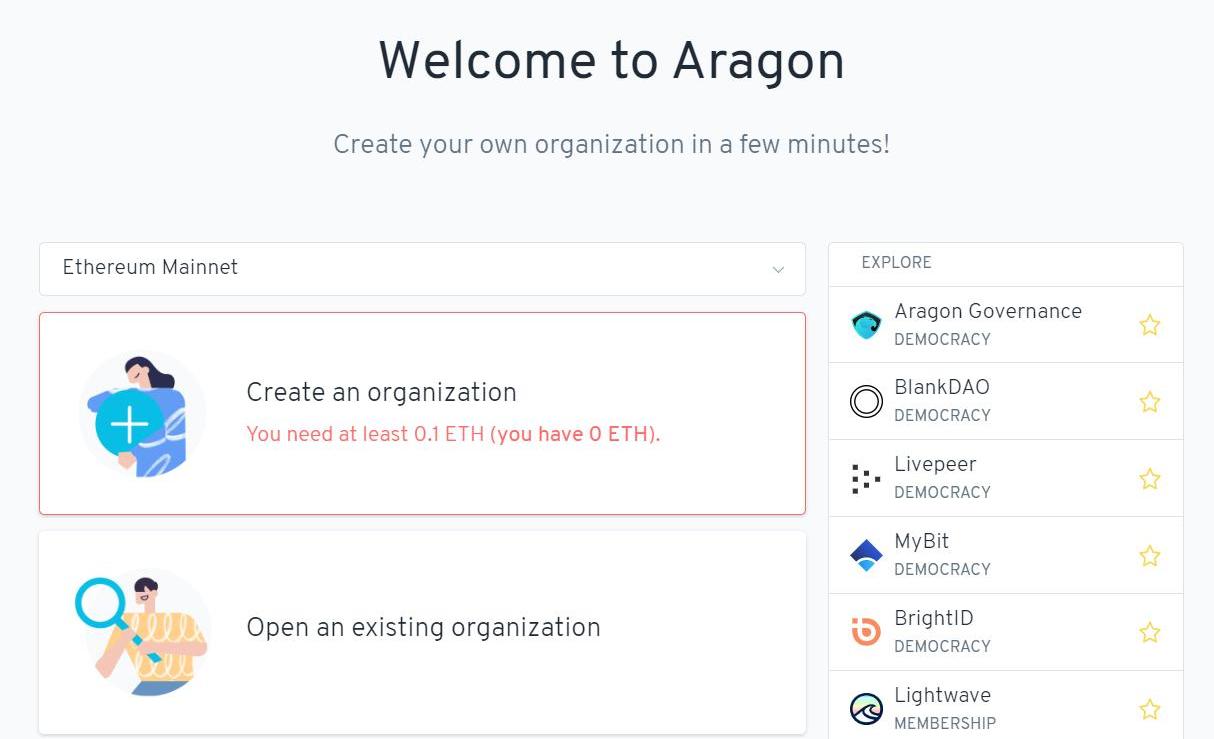
Task: Click the Aragon Governance eagle logo
Action: click(x=866, y=325)
